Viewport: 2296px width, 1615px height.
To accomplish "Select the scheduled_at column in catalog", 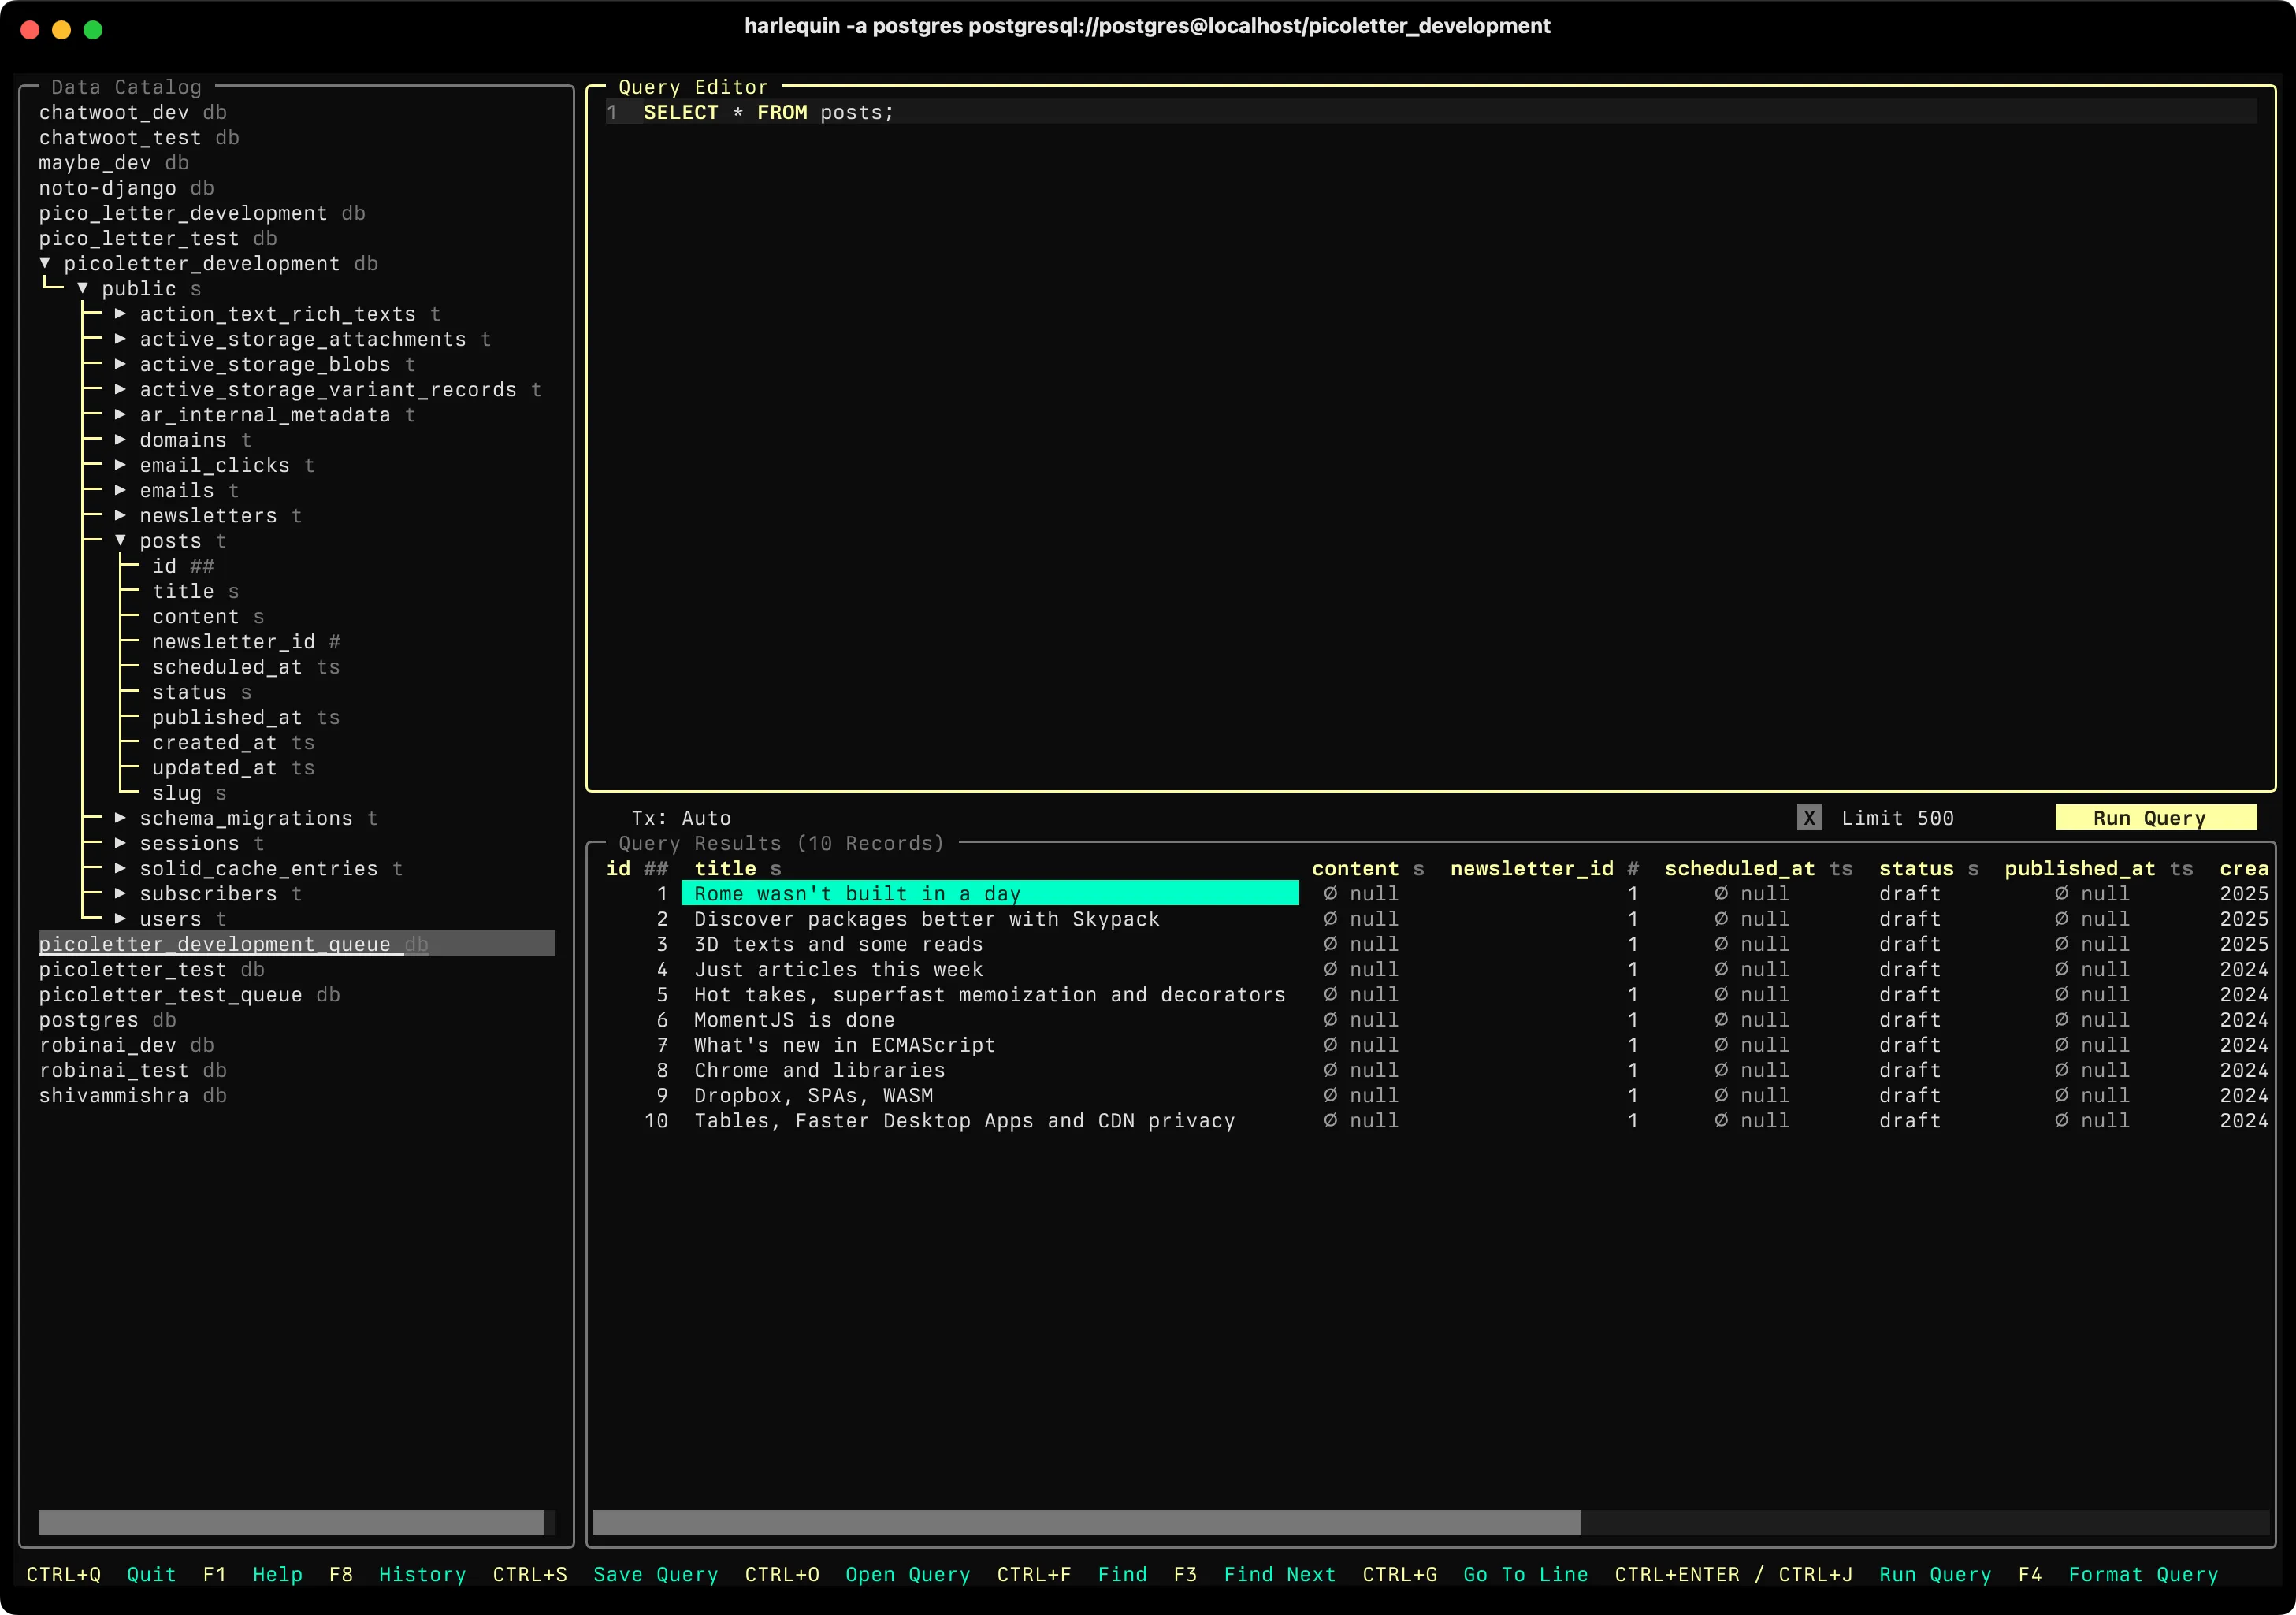I will tap(227, 667).
